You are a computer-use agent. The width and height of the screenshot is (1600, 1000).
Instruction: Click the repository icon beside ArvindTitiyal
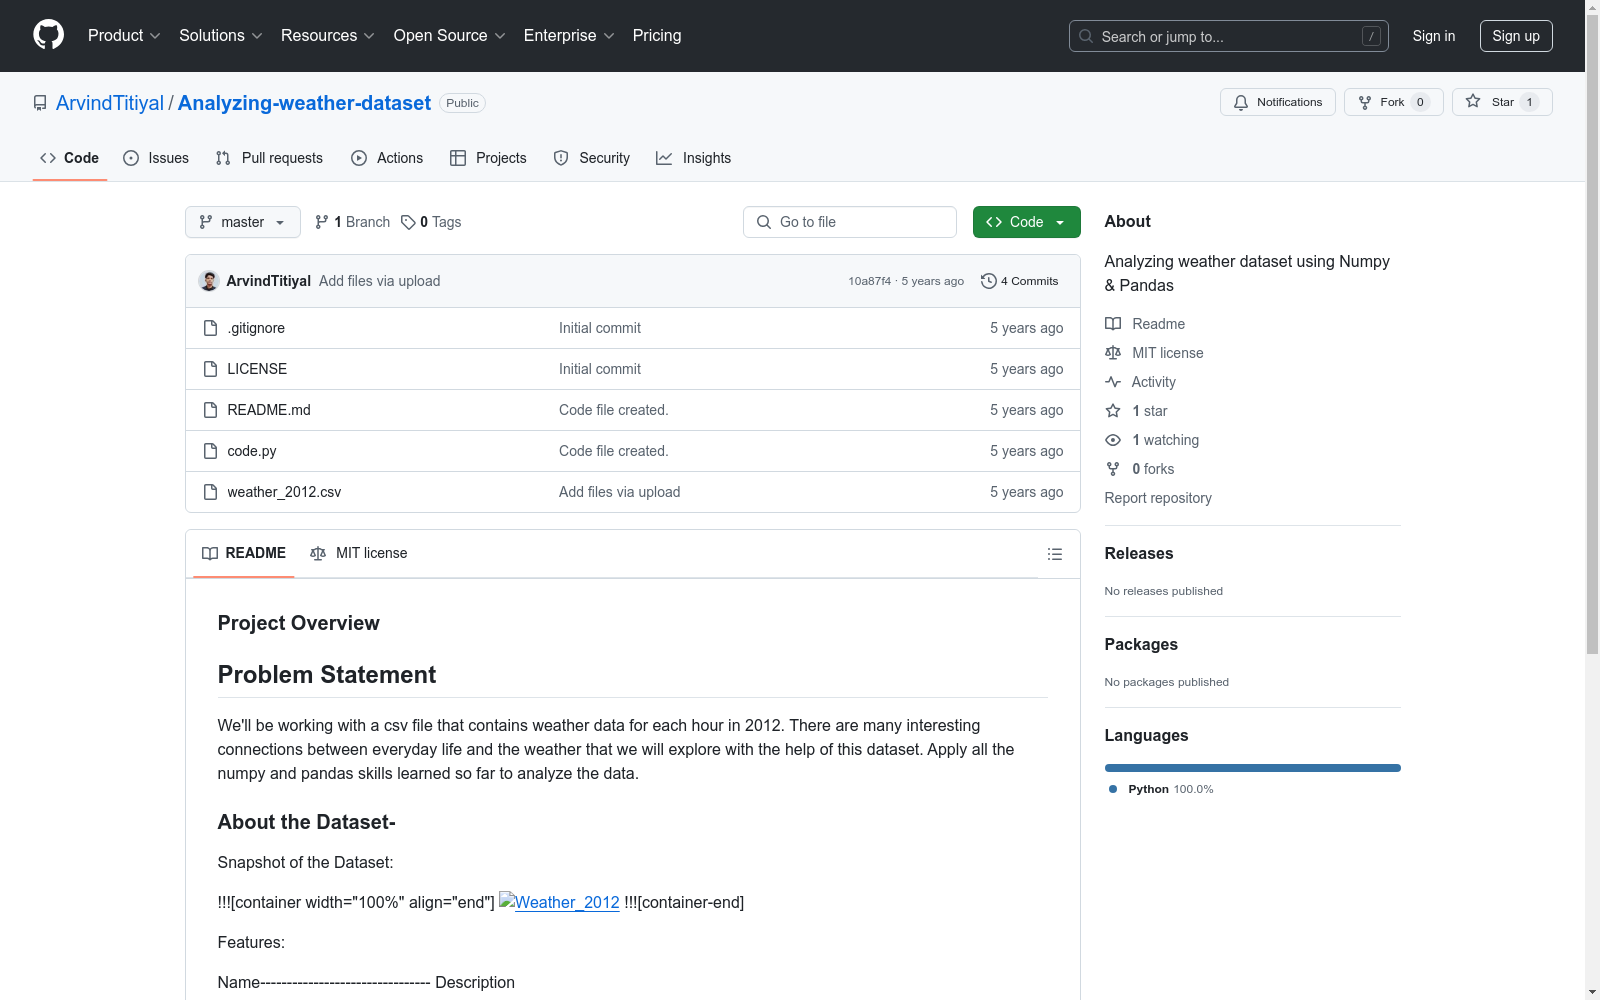tap(40, 103)
